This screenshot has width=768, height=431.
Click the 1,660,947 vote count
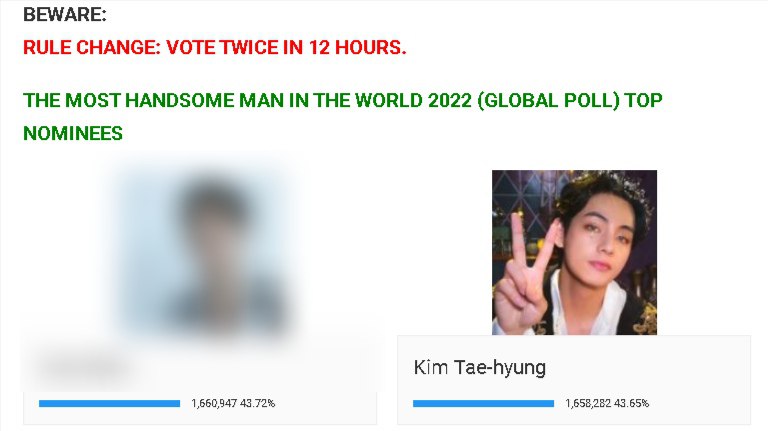(214, 403)
